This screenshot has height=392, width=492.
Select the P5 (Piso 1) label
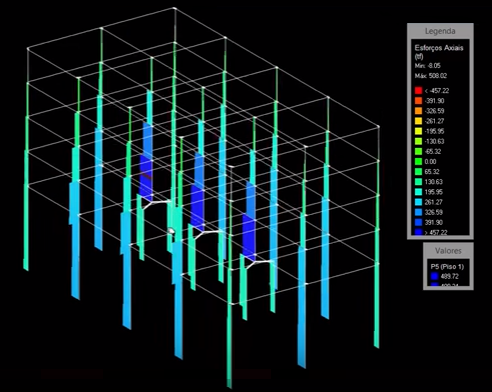[x=447, y=267]
